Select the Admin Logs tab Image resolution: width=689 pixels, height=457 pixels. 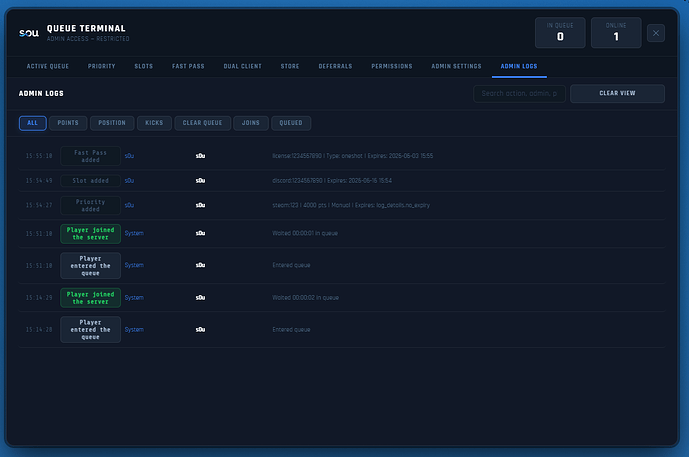coord(519,66)
